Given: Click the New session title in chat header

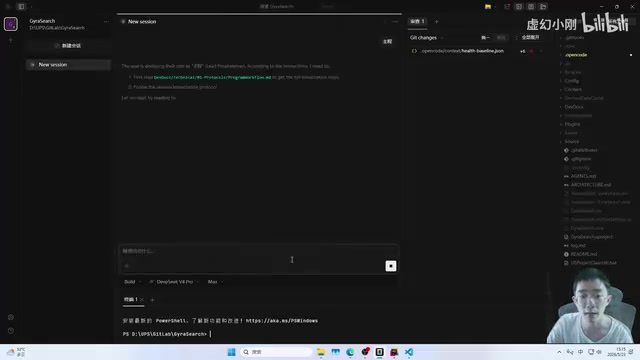Looking at the screenshot, I should click(x=142, y=22).
